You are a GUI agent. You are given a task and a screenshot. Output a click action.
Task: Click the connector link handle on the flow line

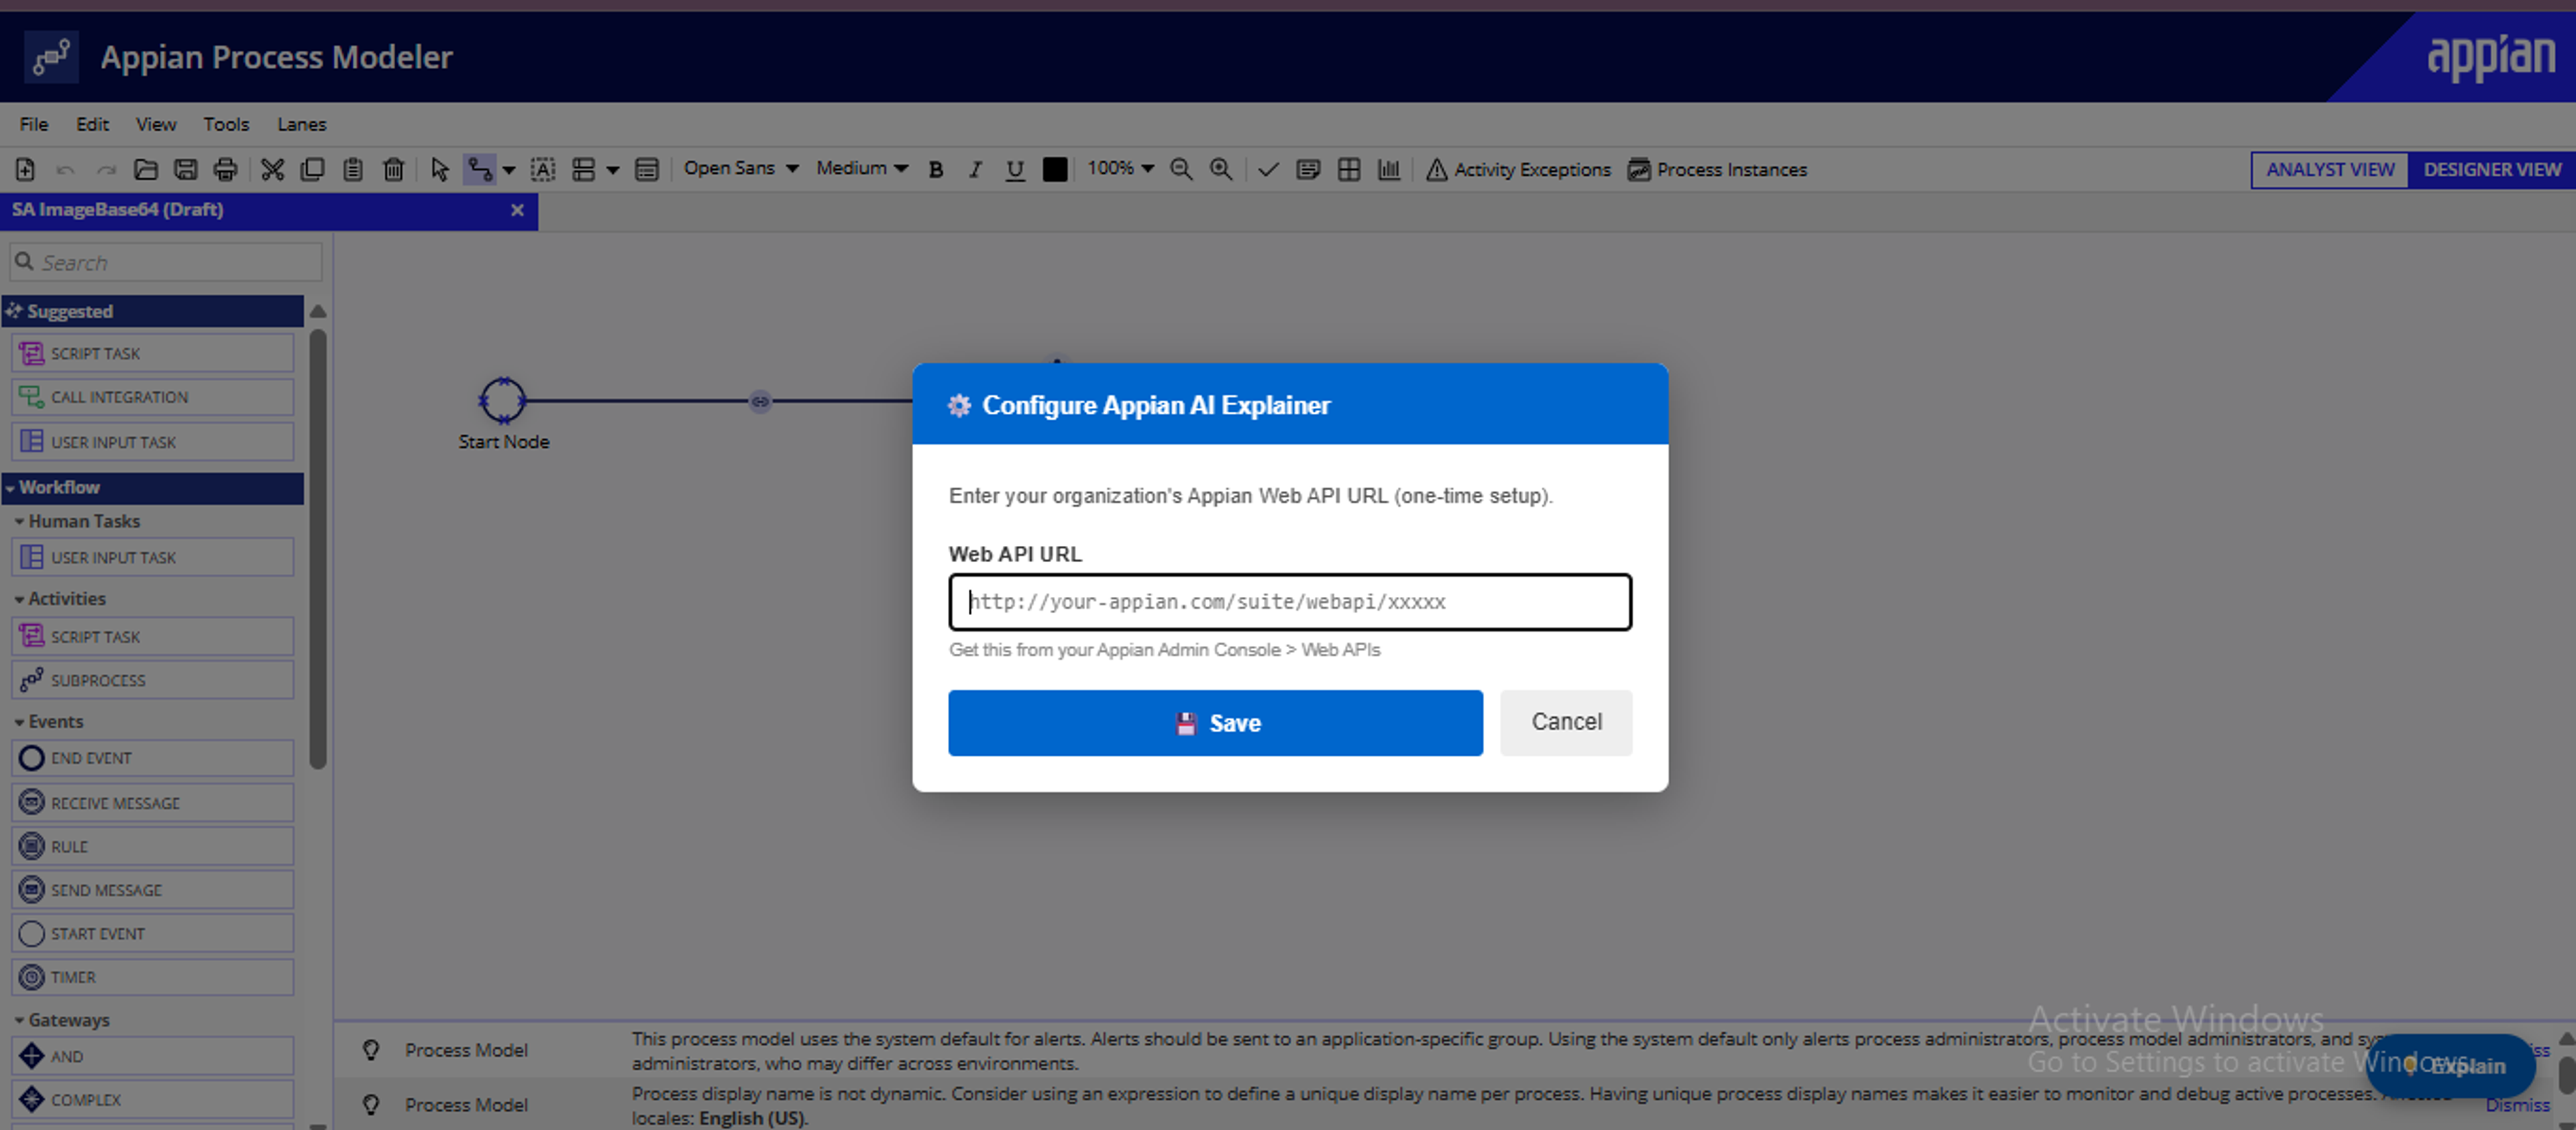[760, 401]
